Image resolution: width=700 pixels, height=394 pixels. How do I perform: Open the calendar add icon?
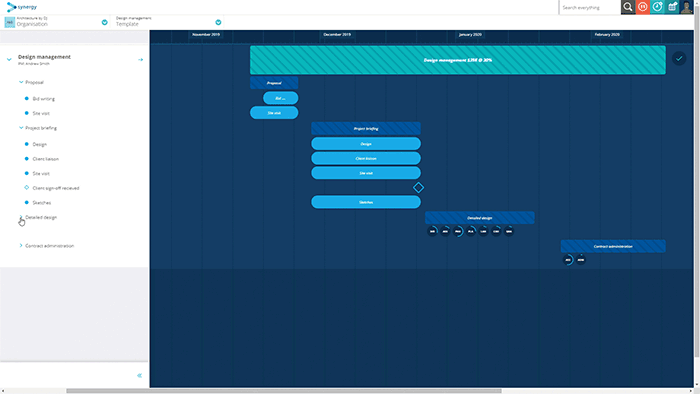(x=672, y=7)
